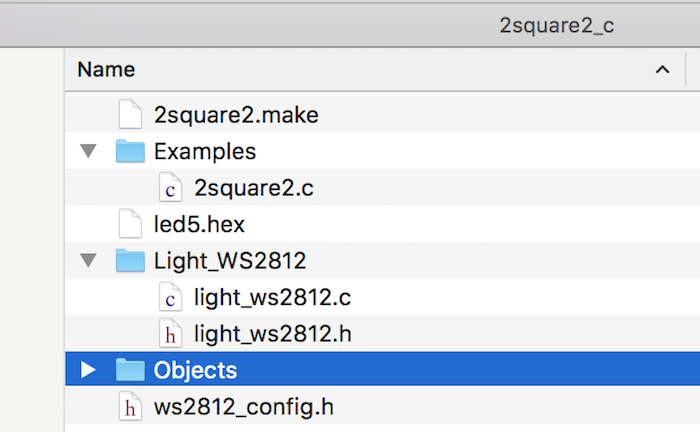Click the light_ws2812.c file icon
This screenshot has height=432, width=700.
click(171, 297)
